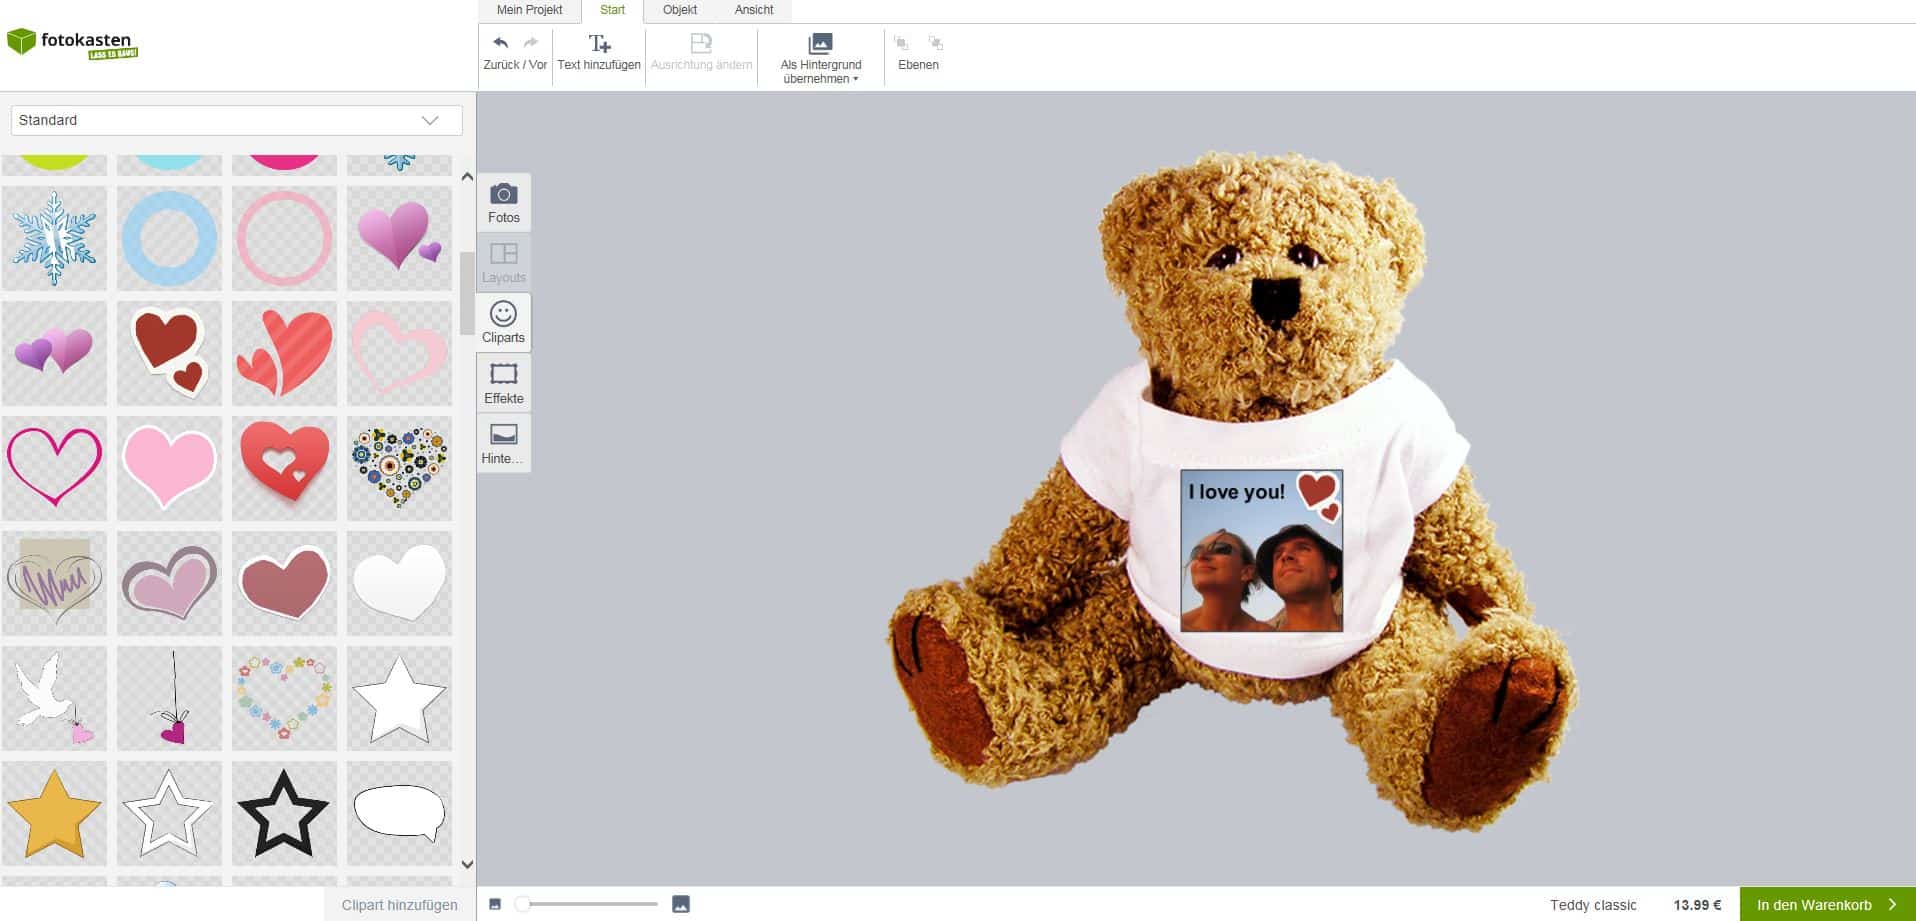
Task: Select the dark red sticker hearts clipart
Action: pos(169,353)
